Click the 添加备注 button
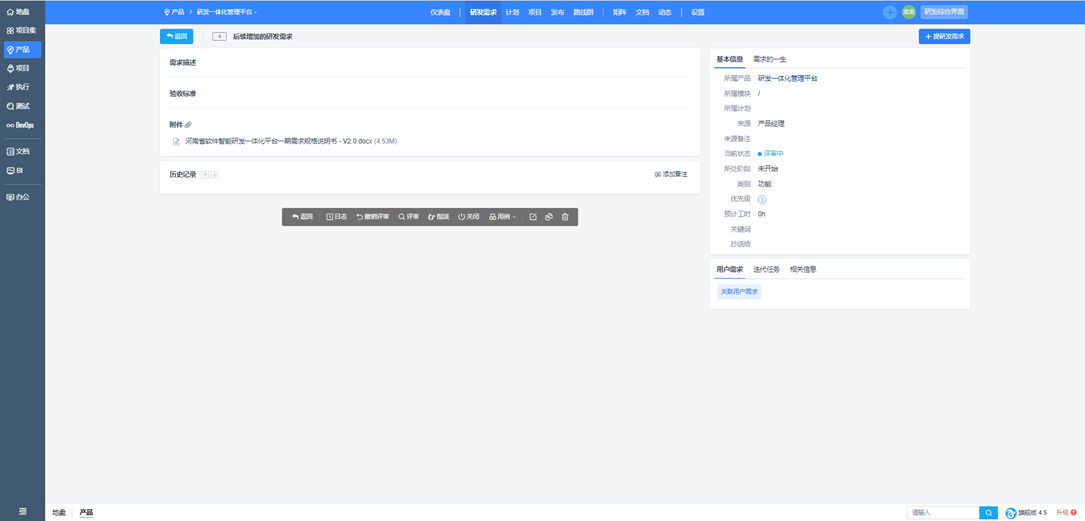1085x521 pixels. [x=671, y=174]
